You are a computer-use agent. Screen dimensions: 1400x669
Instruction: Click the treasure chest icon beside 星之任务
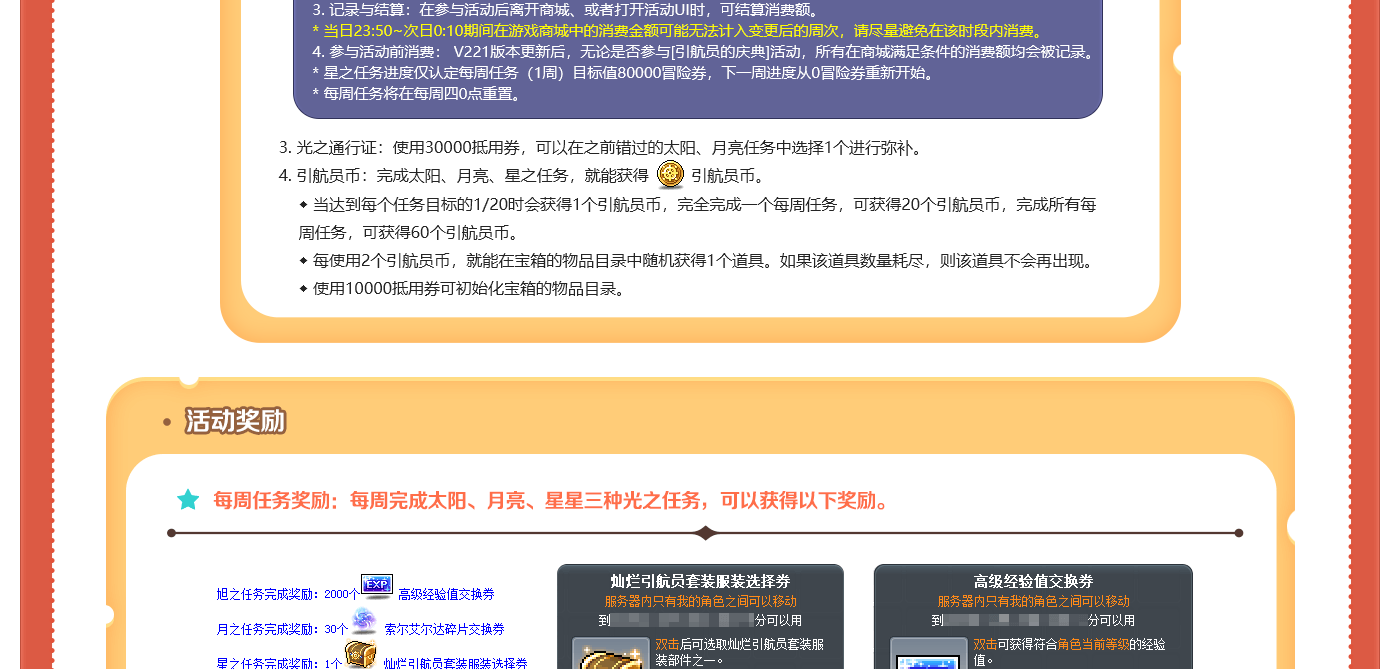360,656
